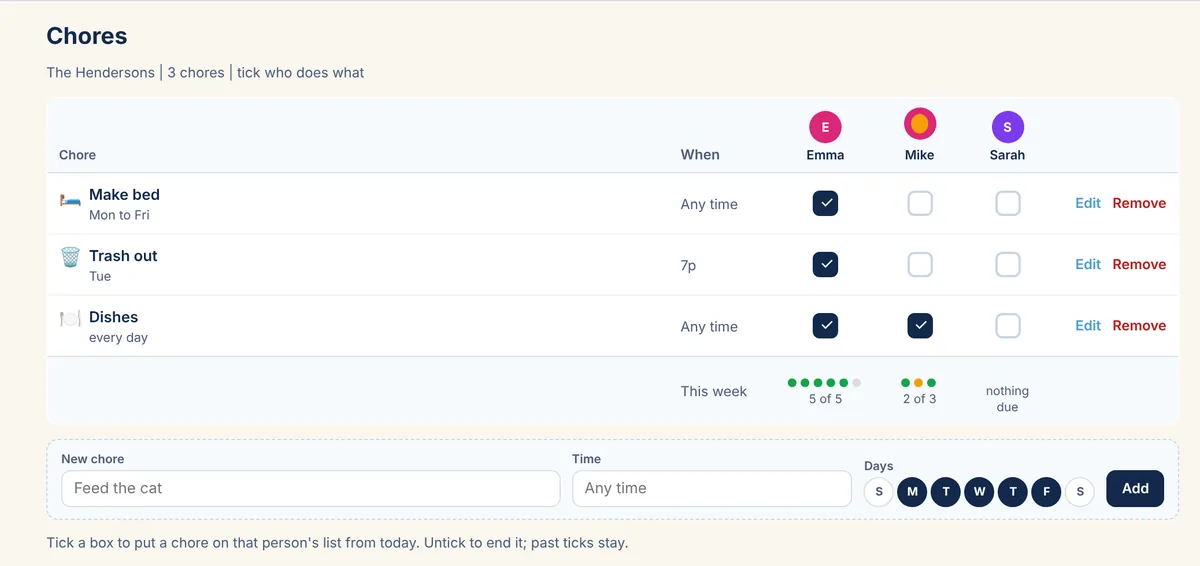This screenshot has height=566, width=1200.
Task: Click Emma's pink avatar icon
Action: (825, 127)
